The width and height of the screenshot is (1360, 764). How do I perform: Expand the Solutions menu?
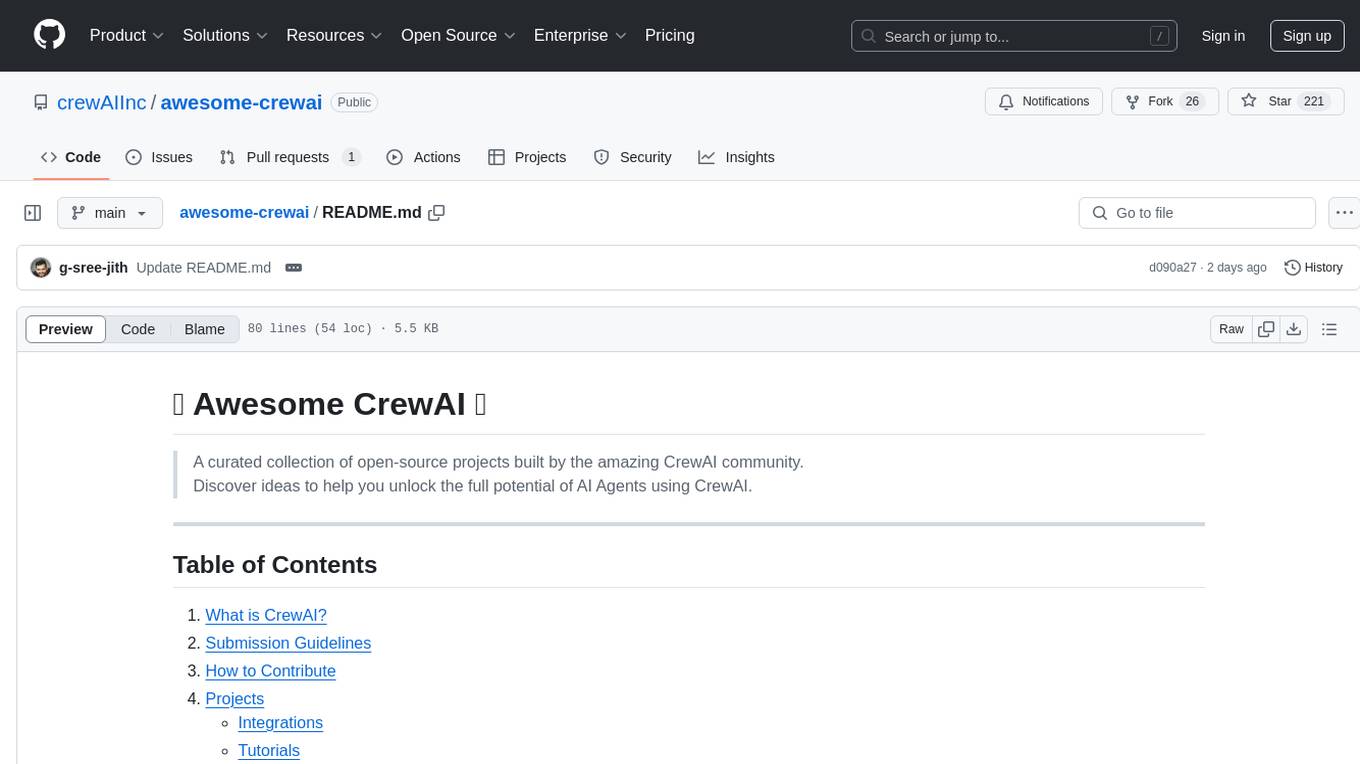point(225,35)
